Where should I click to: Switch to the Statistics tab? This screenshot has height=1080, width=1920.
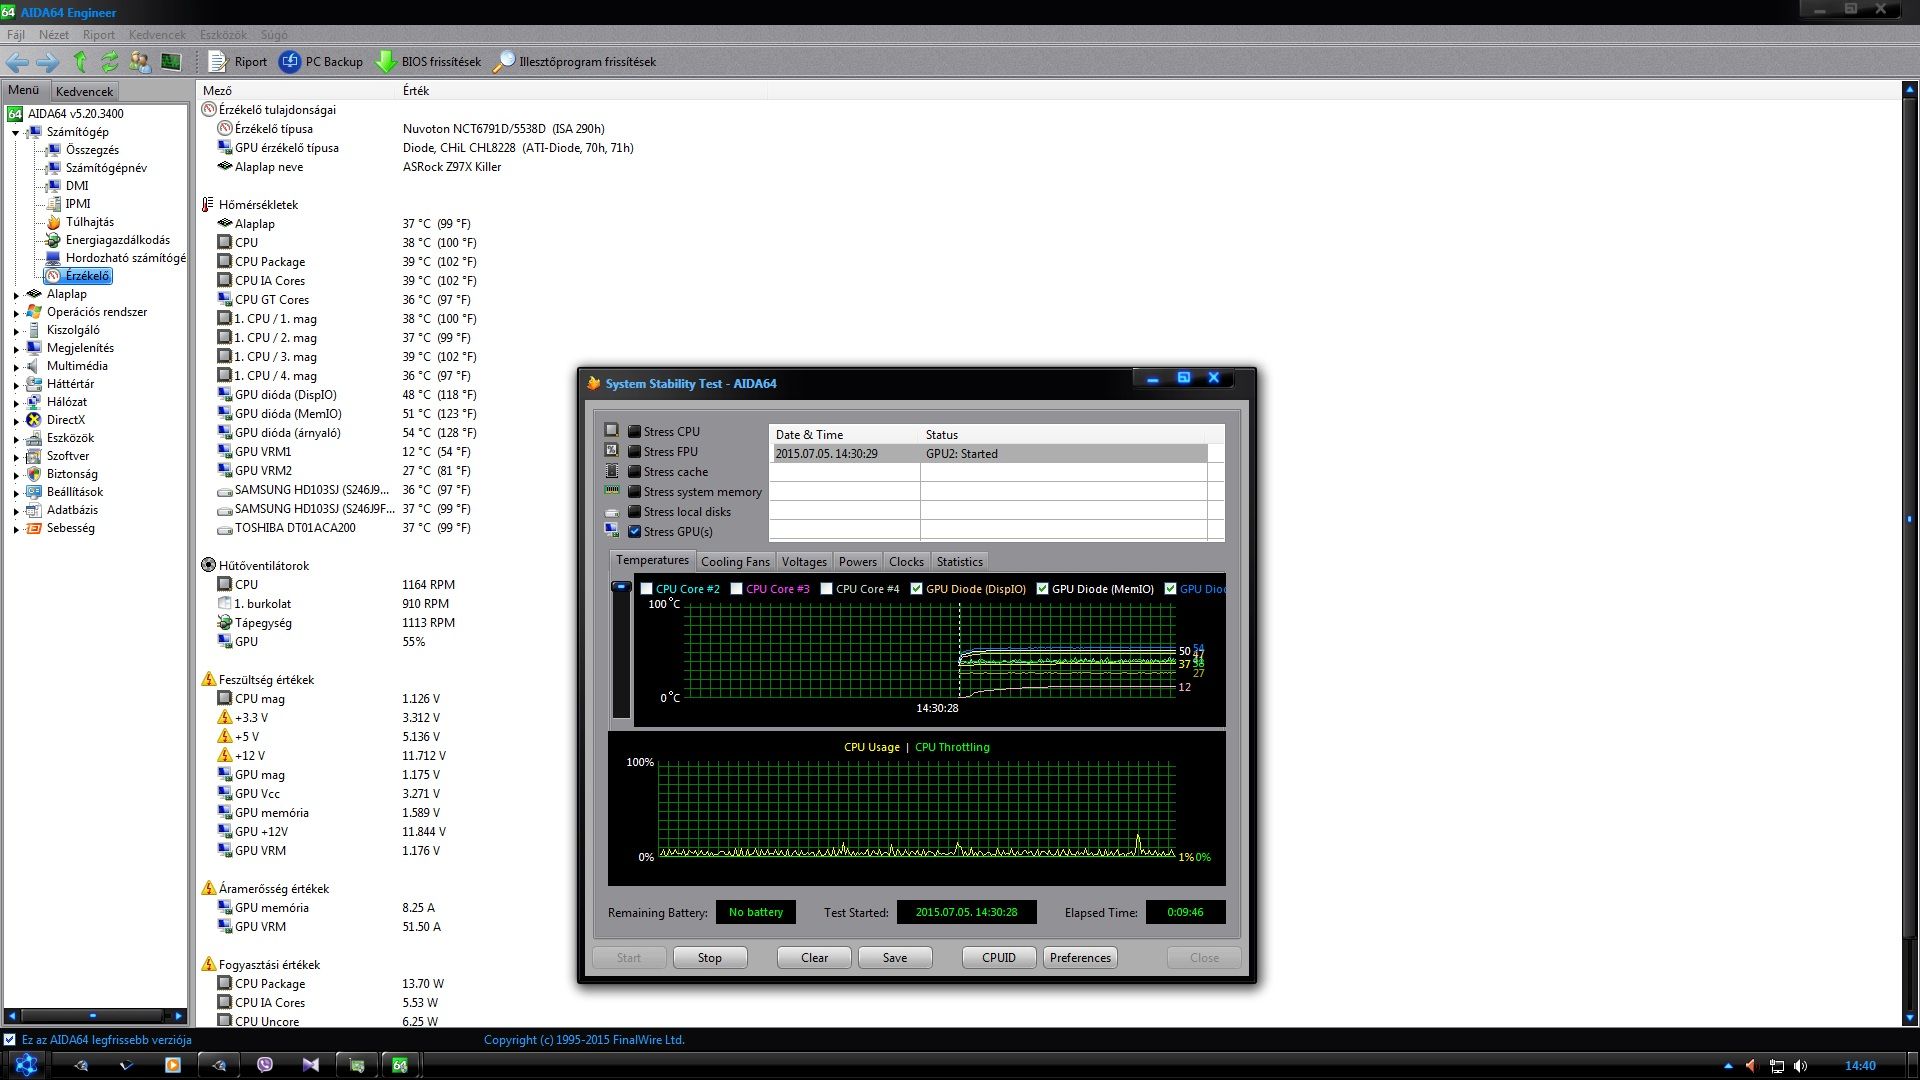[x=959, y=562]
